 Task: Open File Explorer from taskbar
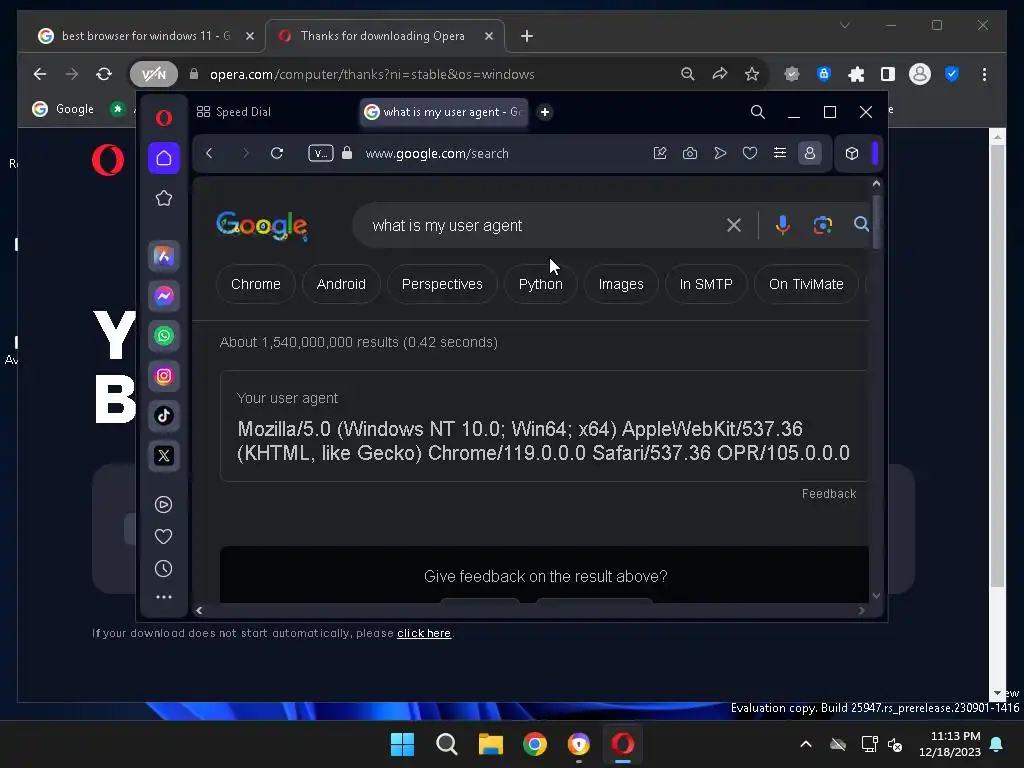click(x=490, y=744)
